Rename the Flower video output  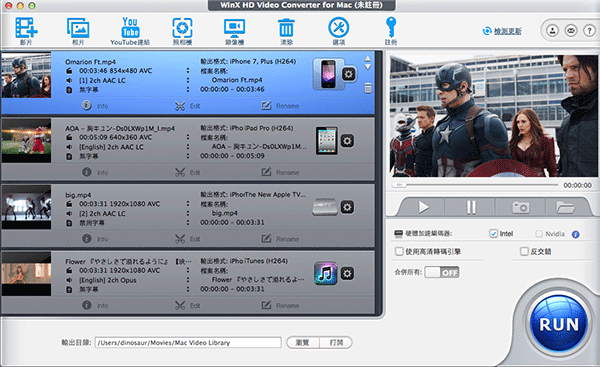click(x=280, y=305)
